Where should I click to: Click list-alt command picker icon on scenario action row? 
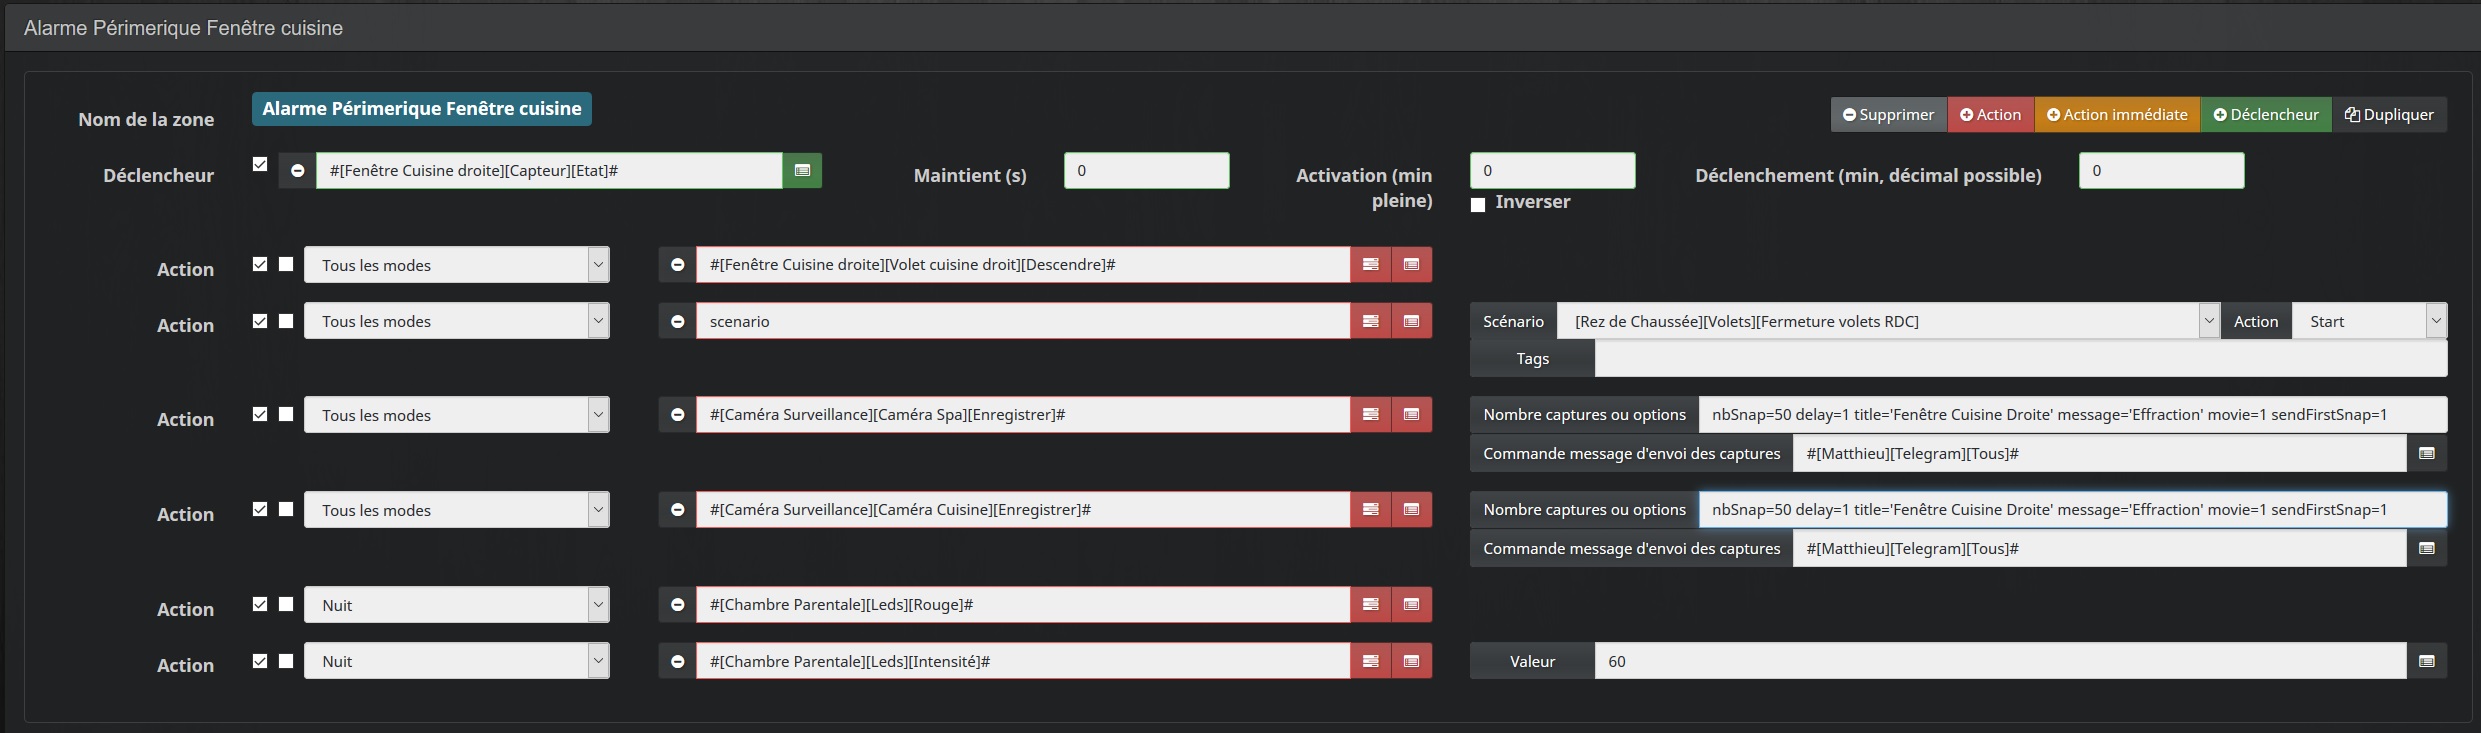(x=1412, y=321)
